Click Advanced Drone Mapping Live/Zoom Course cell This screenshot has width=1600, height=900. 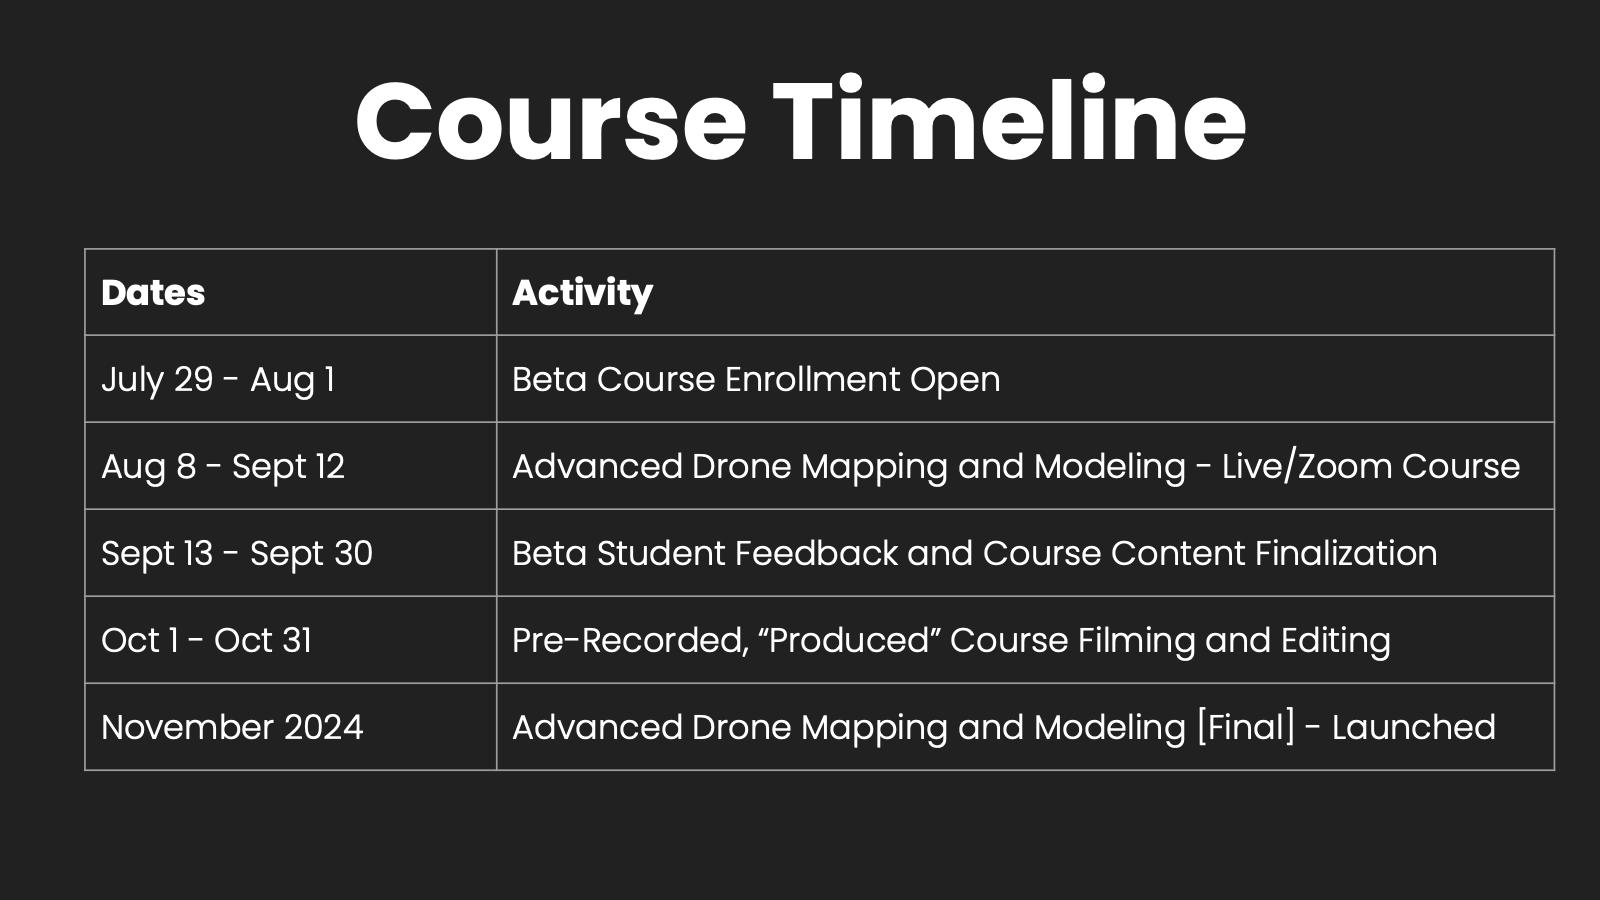coord(1025,466)
